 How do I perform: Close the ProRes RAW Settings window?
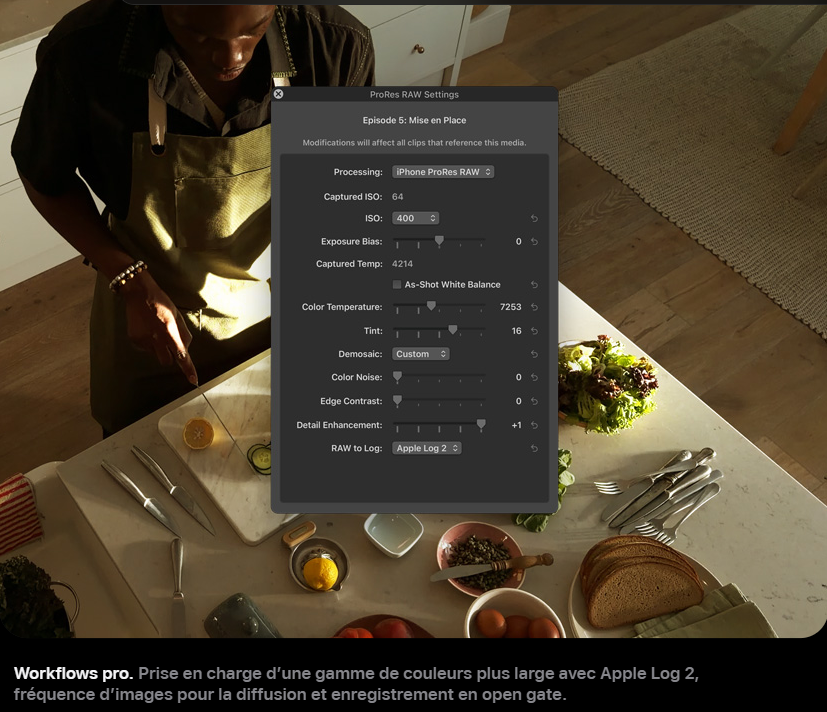pyautogui.click(x=278, y=94)
